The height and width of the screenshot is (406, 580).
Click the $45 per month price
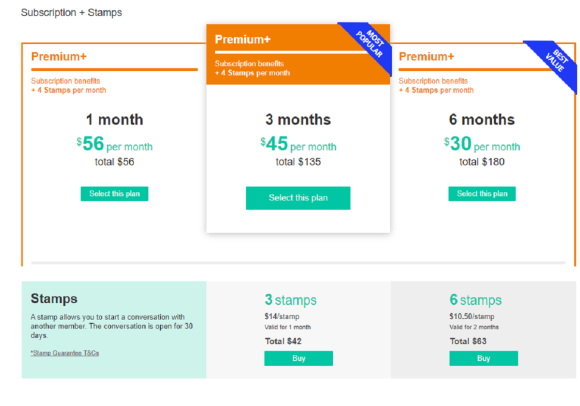[x=298, y=144]
